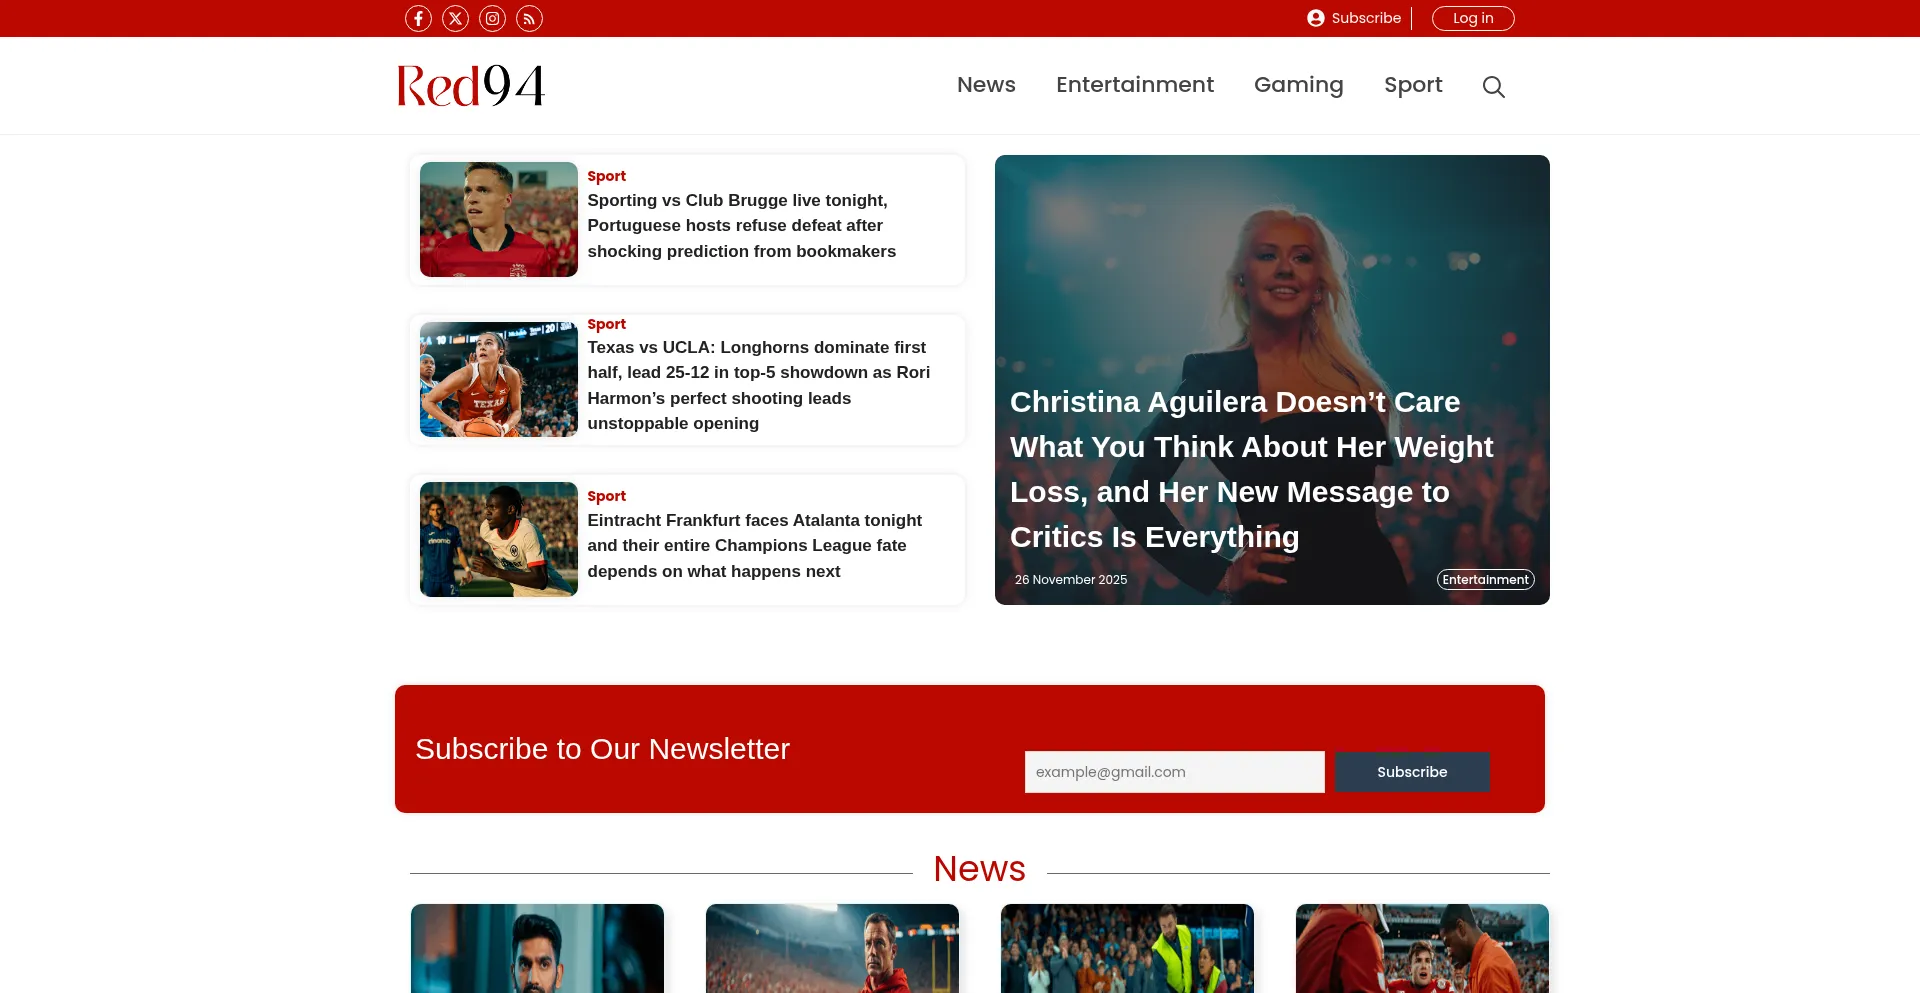The width and height of the screenshot is (1920, 993).
Task: Go to the Red94 logo homepage
Action: click(x=471, y=85)
